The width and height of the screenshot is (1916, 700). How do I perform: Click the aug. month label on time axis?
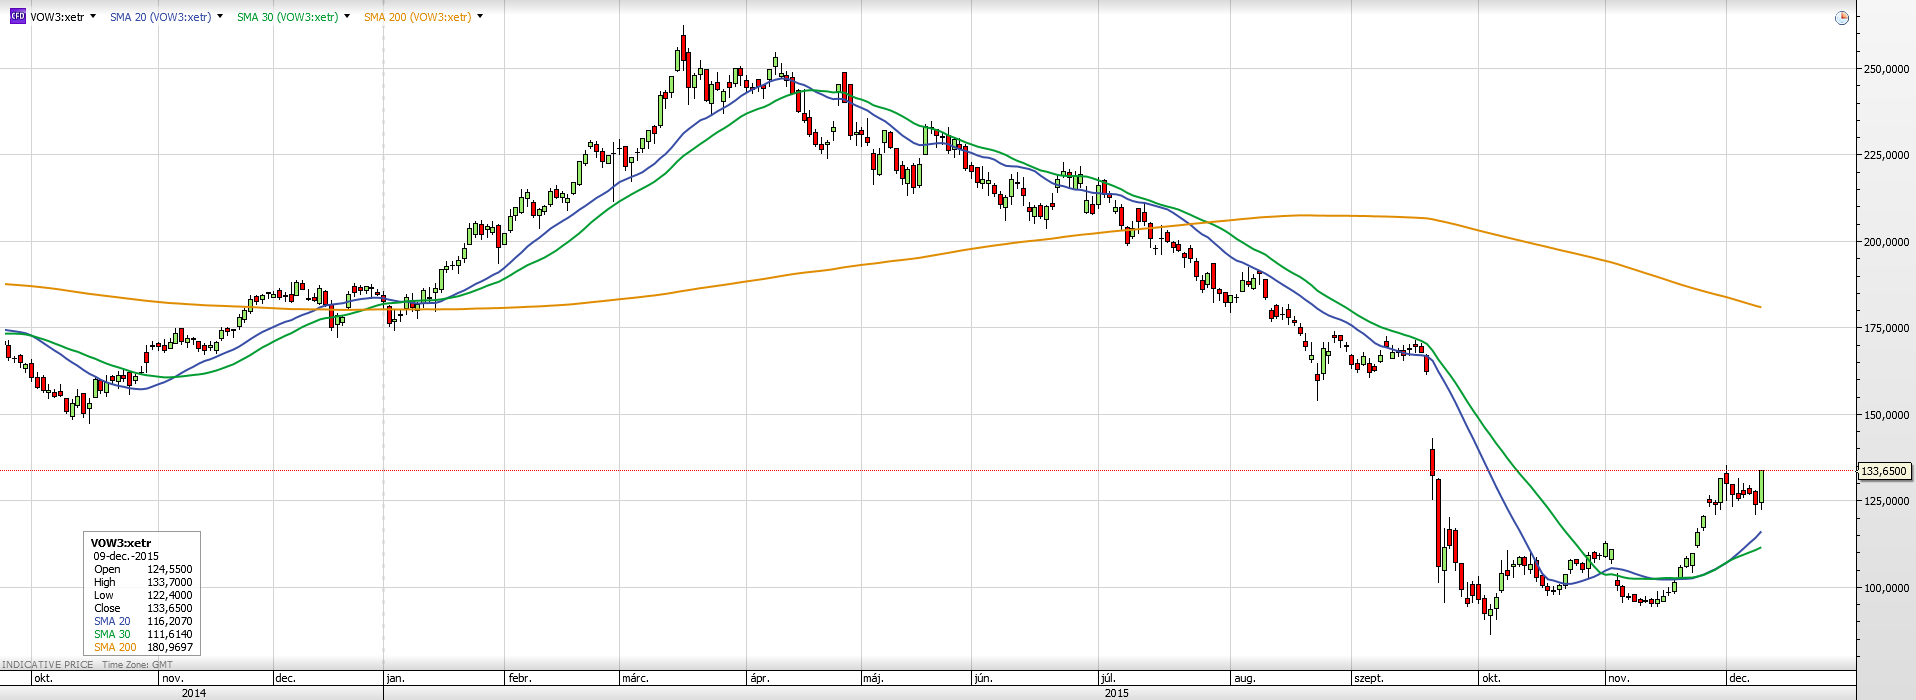tap(1244, 678)
